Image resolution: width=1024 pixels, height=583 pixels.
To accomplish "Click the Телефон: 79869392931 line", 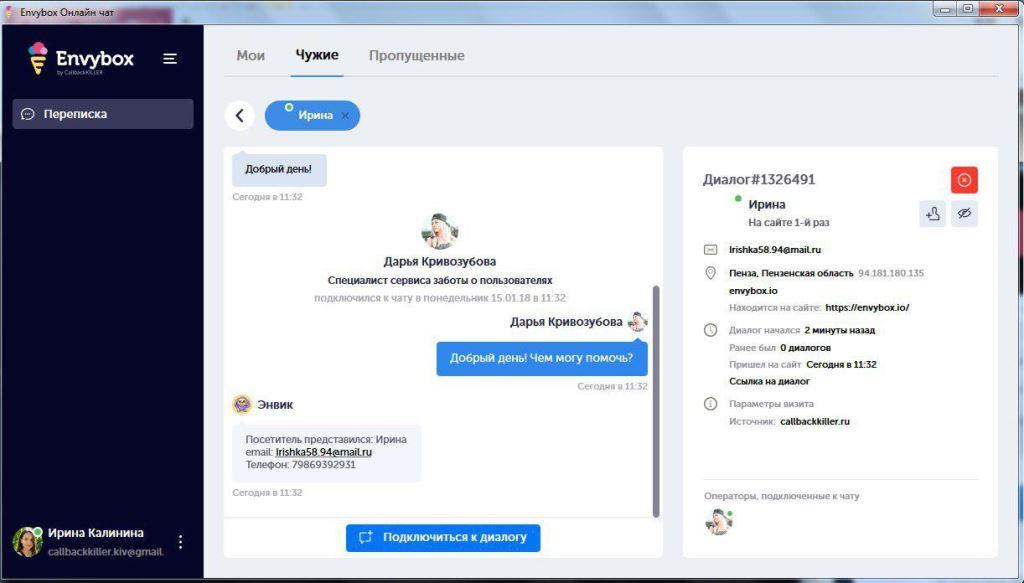I will 300,465.
